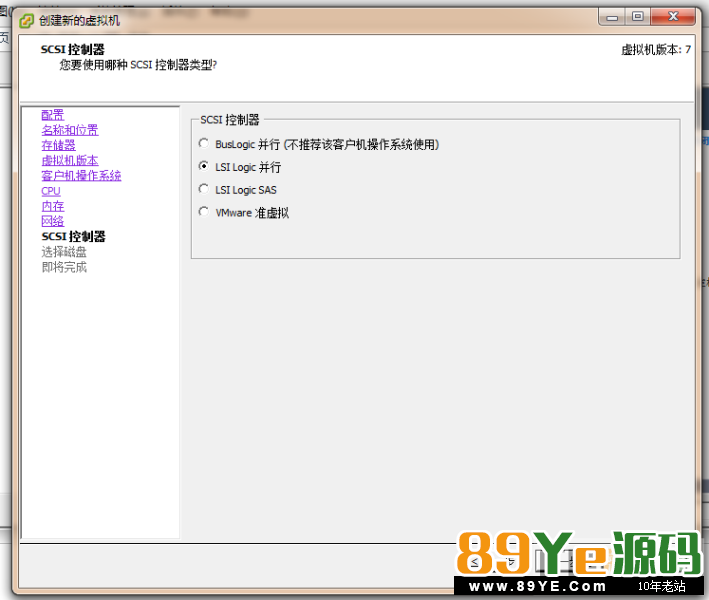Open 客户机操作系统 step link

pyautogui.click(x=81, y=175)
